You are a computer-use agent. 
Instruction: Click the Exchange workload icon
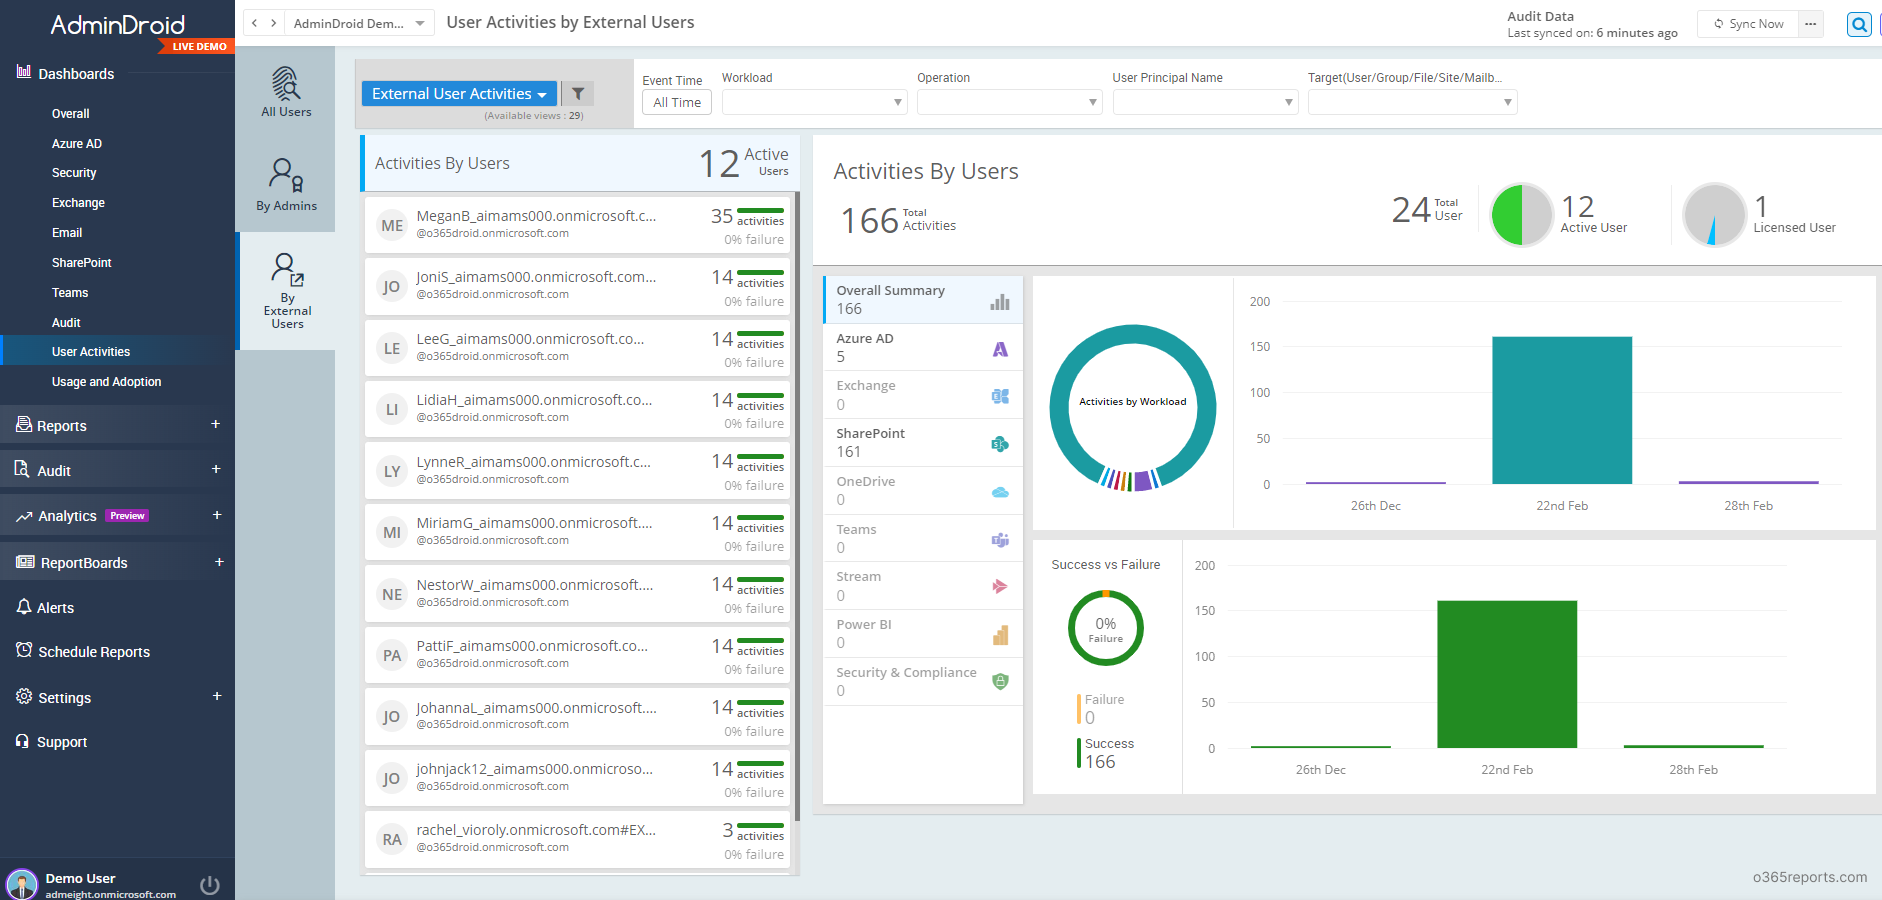tap(1000, 396)
